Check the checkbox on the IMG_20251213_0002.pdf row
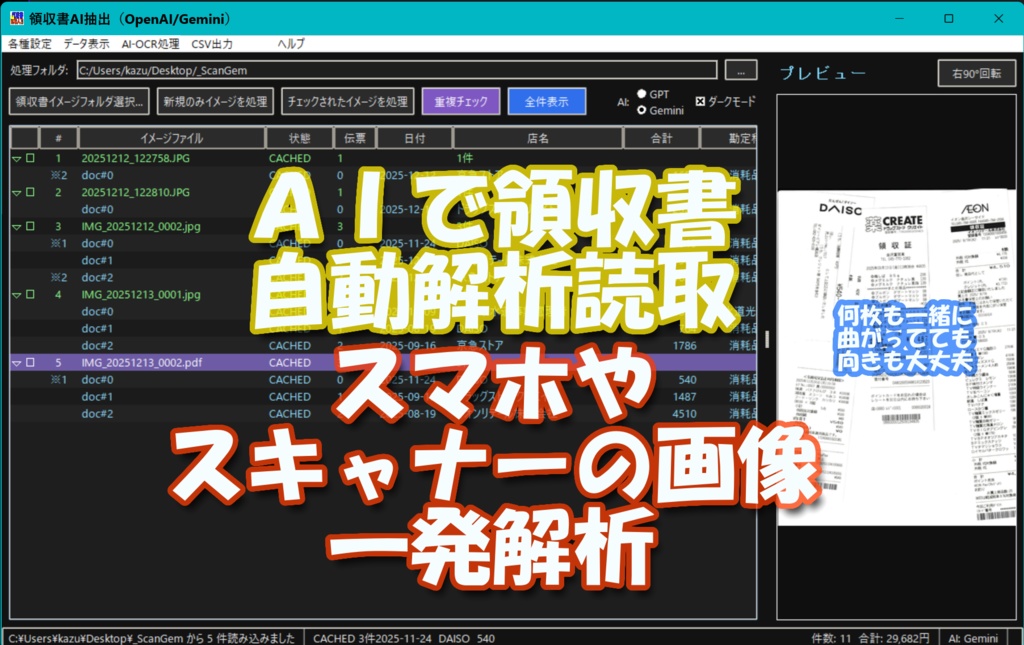 (28, 362)
